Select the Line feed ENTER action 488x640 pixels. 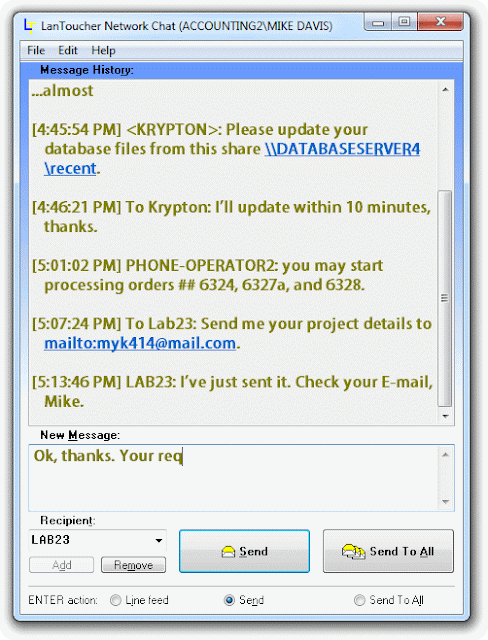click(115, 600)
